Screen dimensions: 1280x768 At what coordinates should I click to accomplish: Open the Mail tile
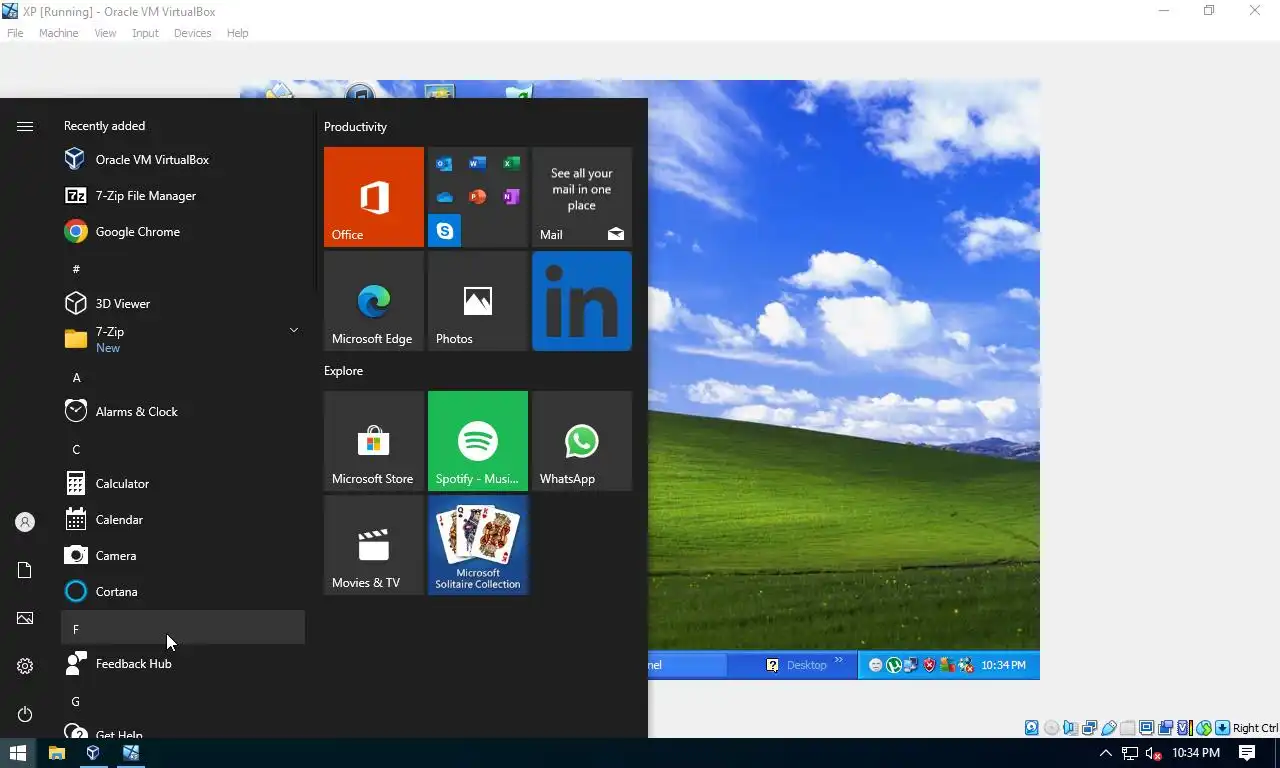point(582,197)
